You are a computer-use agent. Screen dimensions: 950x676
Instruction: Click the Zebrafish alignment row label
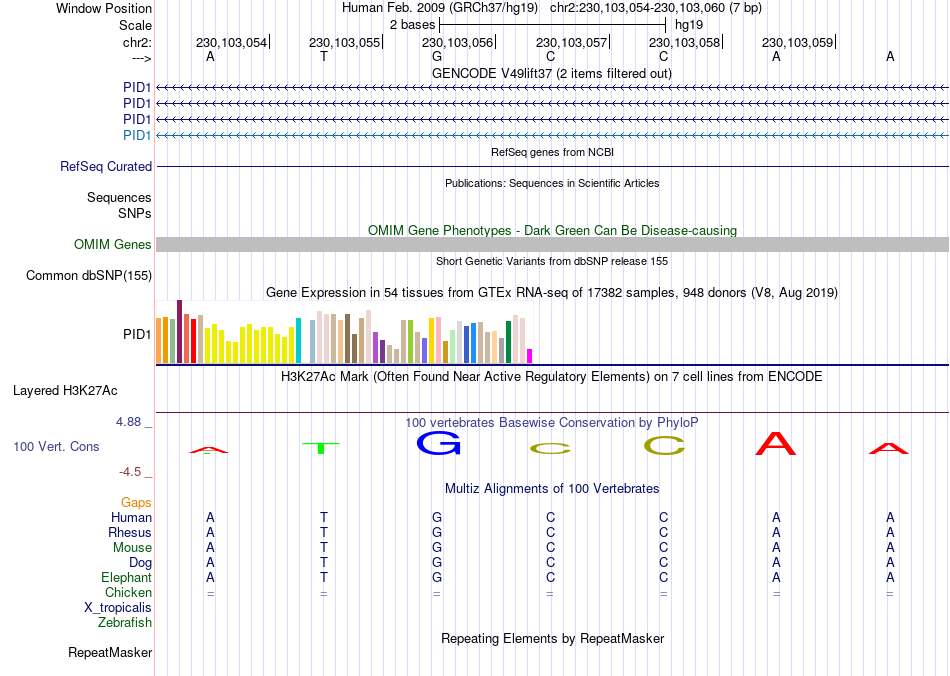tap(125, 622)
